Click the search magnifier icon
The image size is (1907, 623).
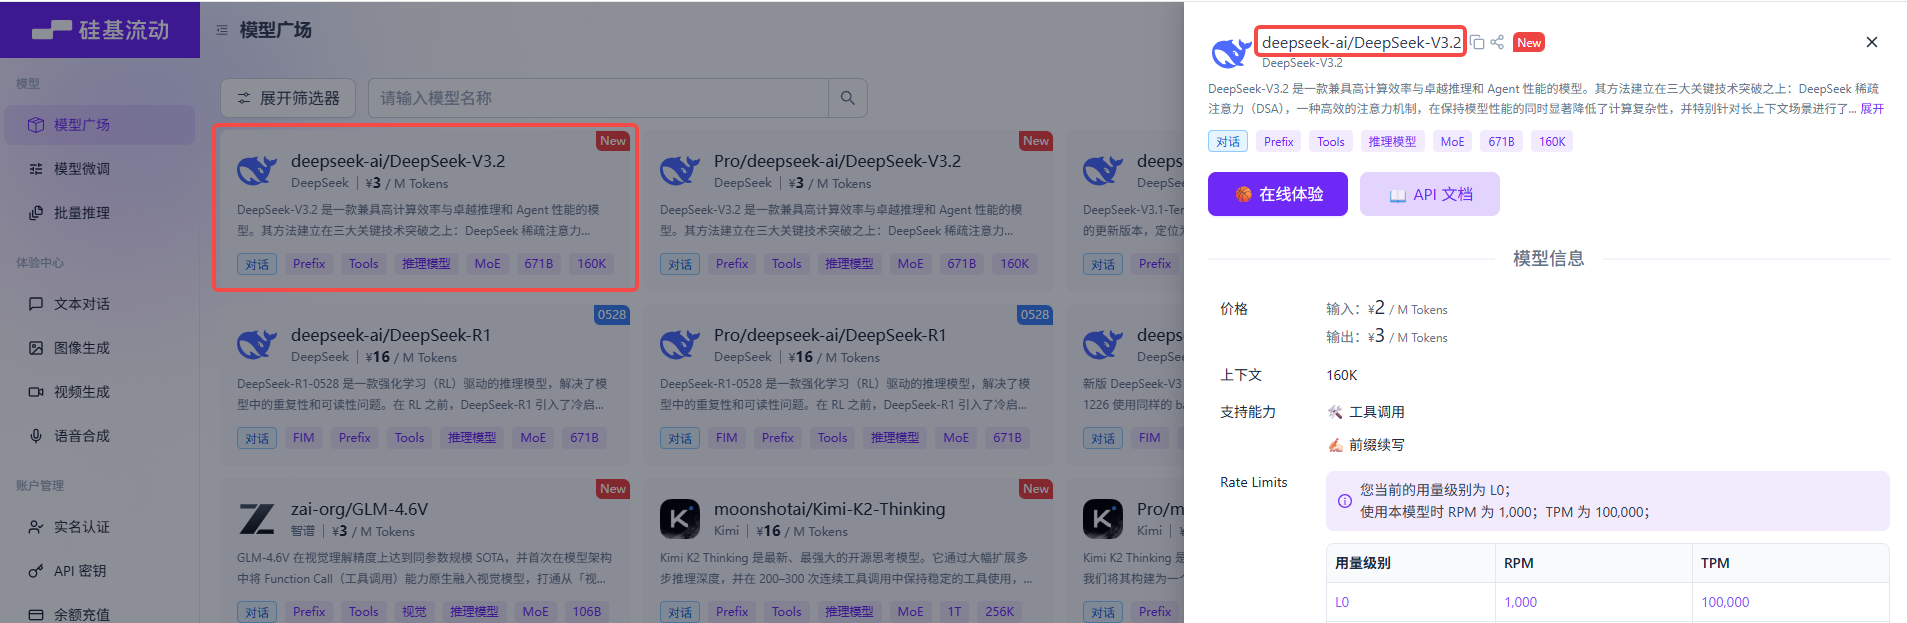pos(847,98)
